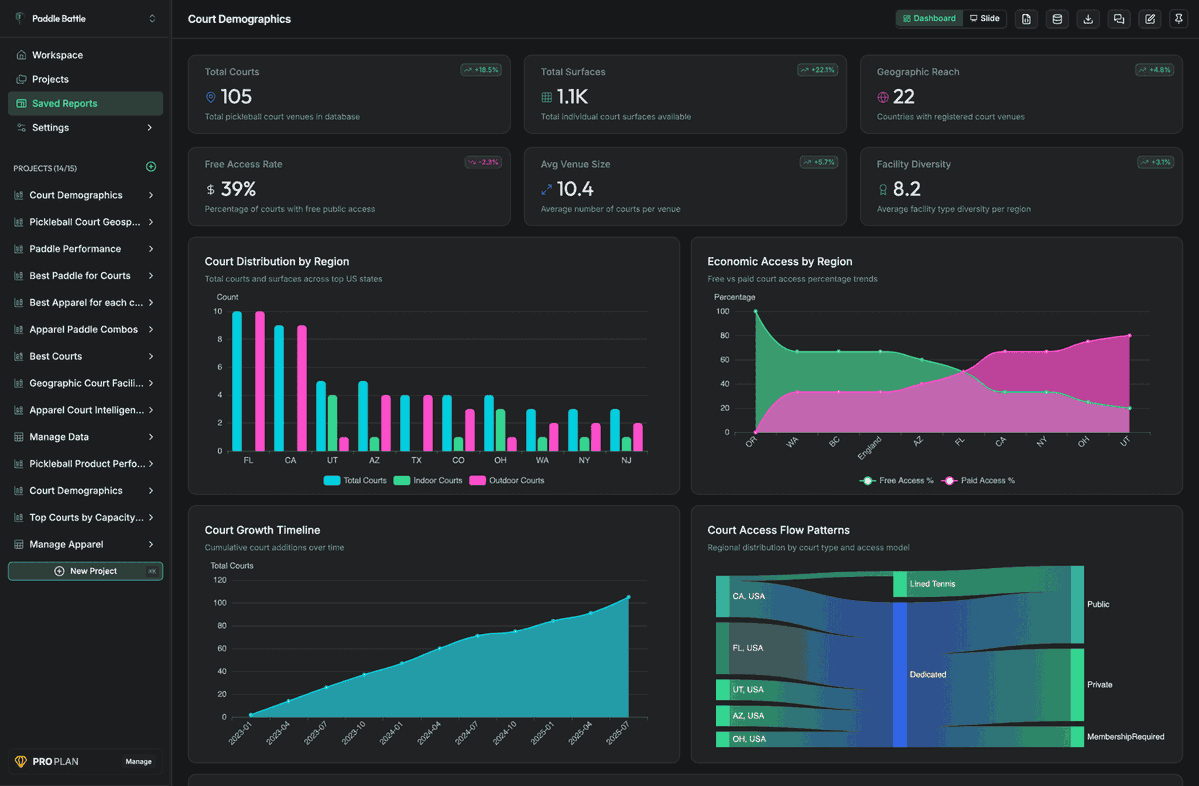Open the report file code icon
Viewport: 1199px width, 786px height.
tap(1026, 19)
